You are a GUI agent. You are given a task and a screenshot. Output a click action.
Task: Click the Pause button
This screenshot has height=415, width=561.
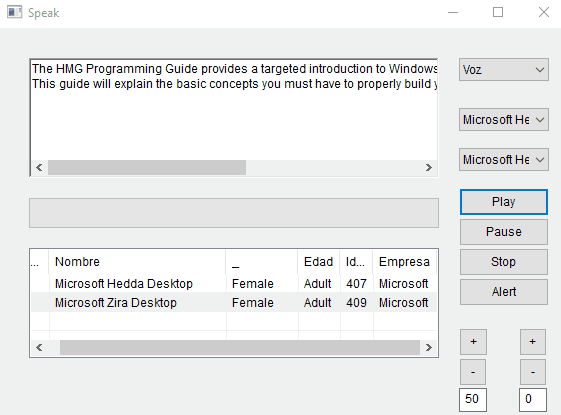(x=504, y=232)
